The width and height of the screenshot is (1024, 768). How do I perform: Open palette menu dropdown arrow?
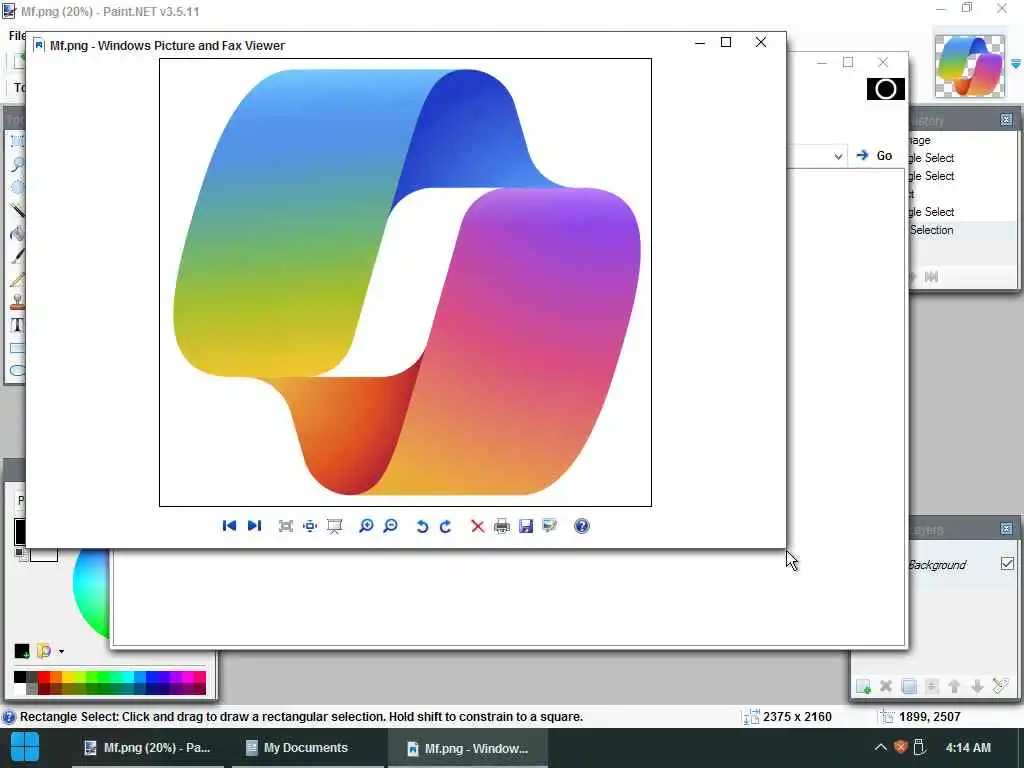pos(61,651)
